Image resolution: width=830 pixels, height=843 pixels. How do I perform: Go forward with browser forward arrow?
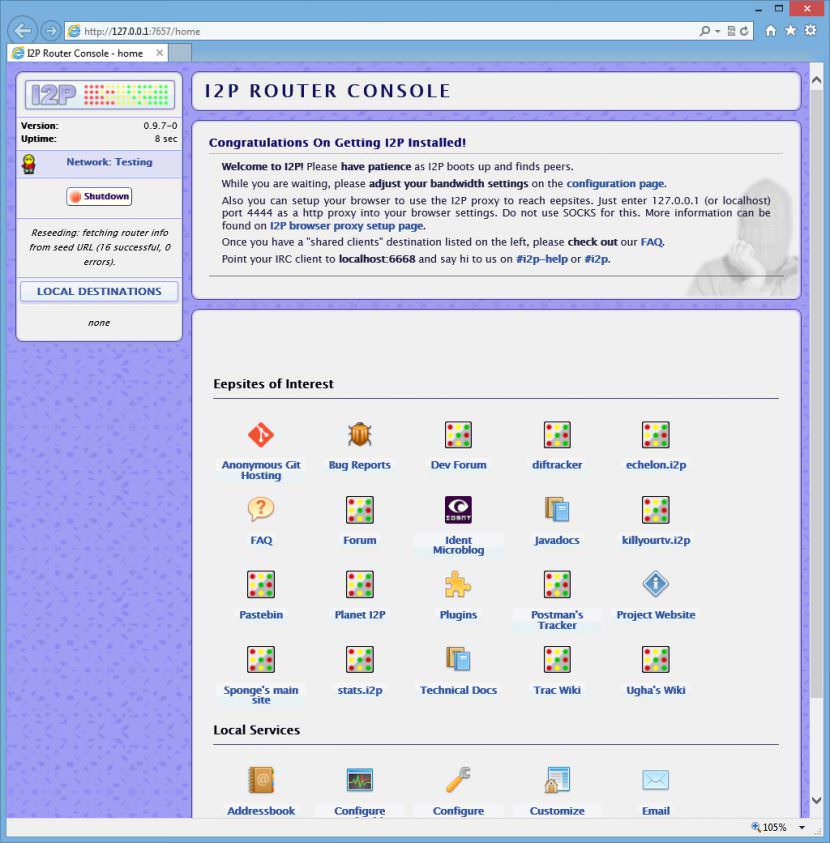click(x=51, y=31)
